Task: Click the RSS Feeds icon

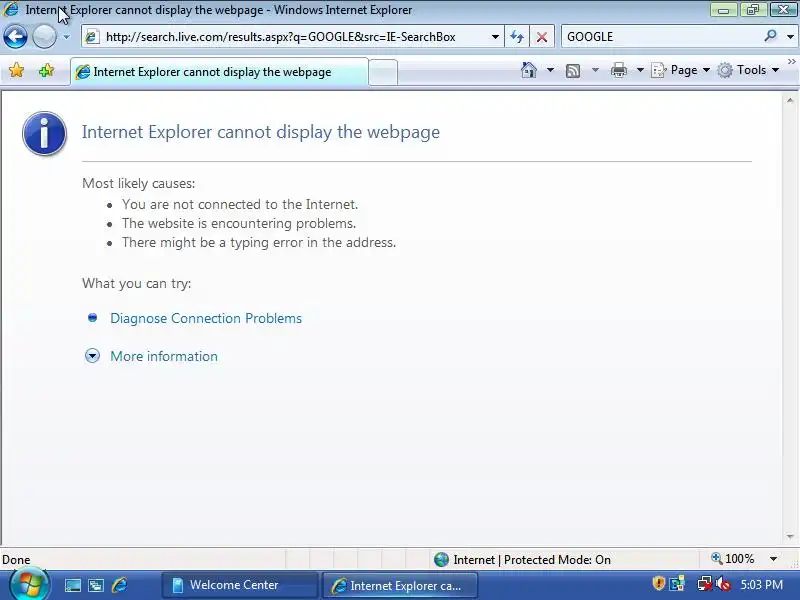Action: (x=573, y=70)
